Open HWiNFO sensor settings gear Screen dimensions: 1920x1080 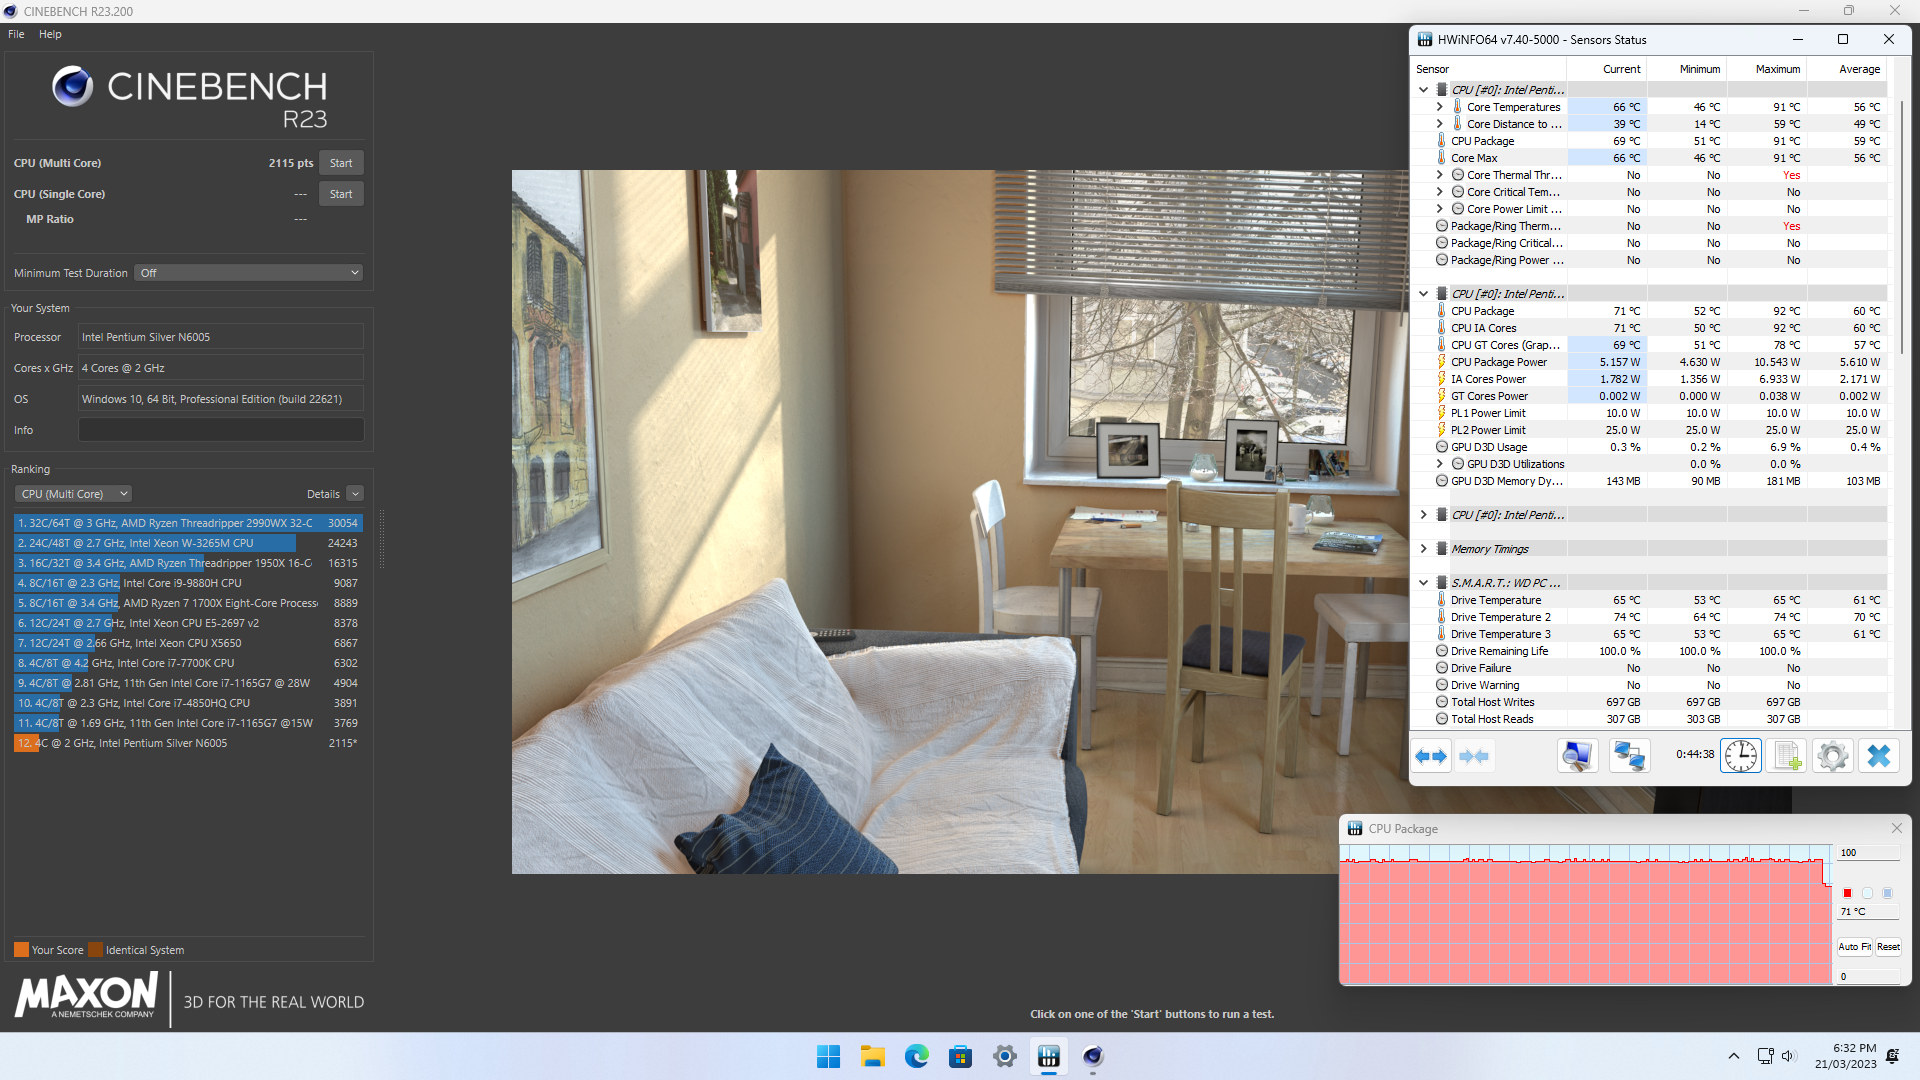[x=1833, y=756]
